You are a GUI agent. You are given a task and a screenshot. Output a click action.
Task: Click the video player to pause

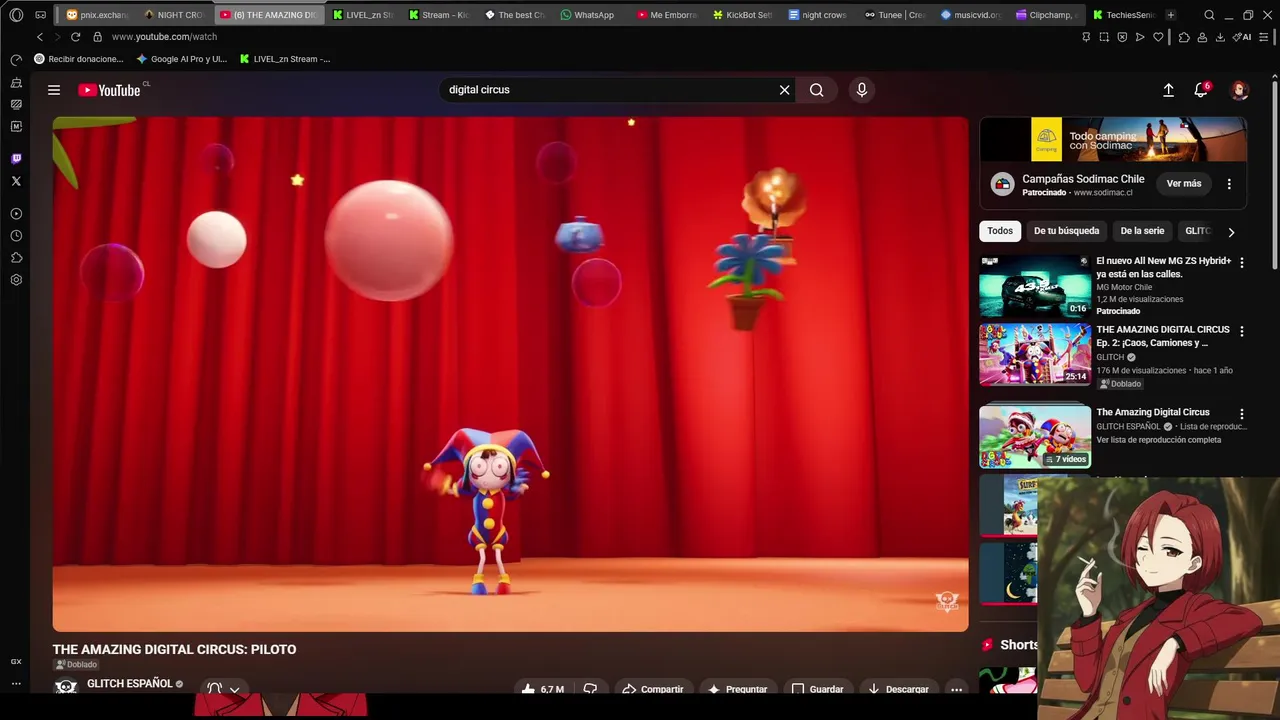[x=510, y=374]
